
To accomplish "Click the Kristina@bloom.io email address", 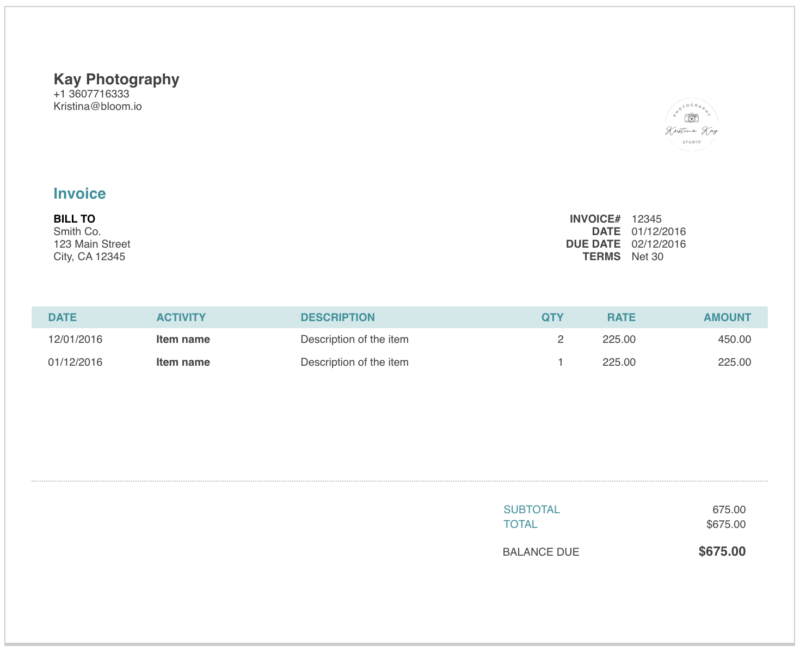I will tap(97, 105).
